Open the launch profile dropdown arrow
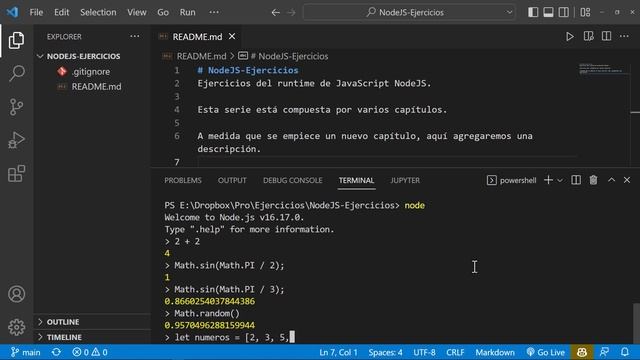Image resolution: width=640 pixels, height=360 pixels. 560,180
